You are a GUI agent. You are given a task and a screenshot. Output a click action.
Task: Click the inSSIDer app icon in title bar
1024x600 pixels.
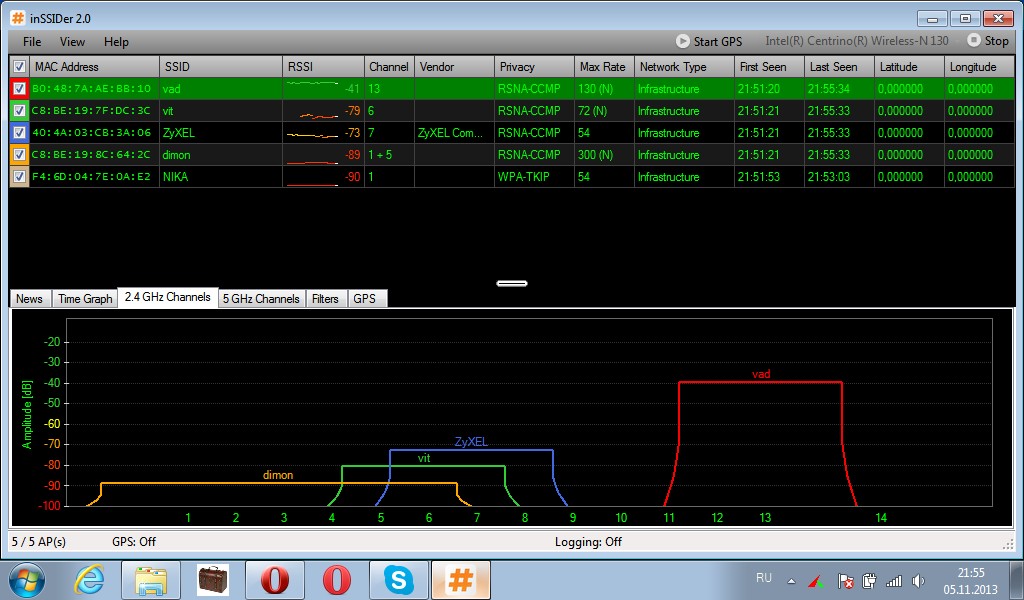18,18
